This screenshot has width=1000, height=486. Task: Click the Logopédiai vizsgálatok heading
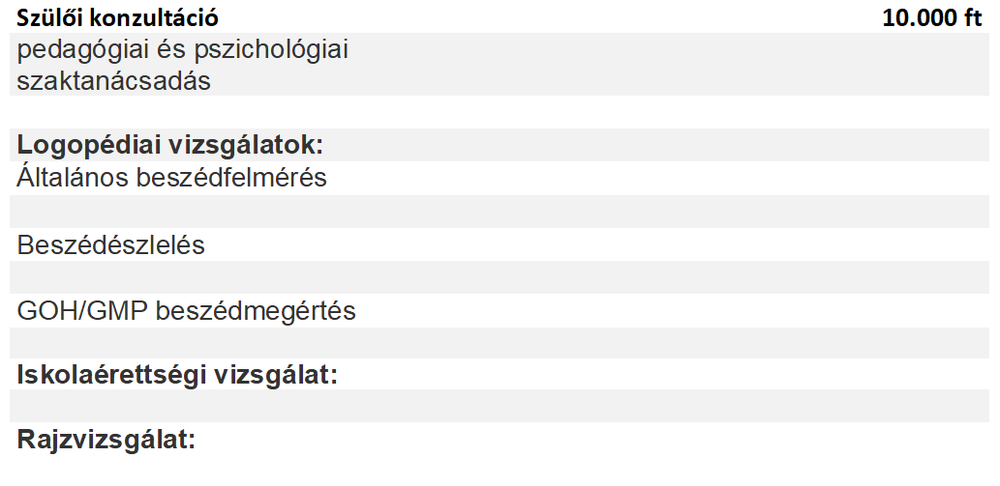170,144
